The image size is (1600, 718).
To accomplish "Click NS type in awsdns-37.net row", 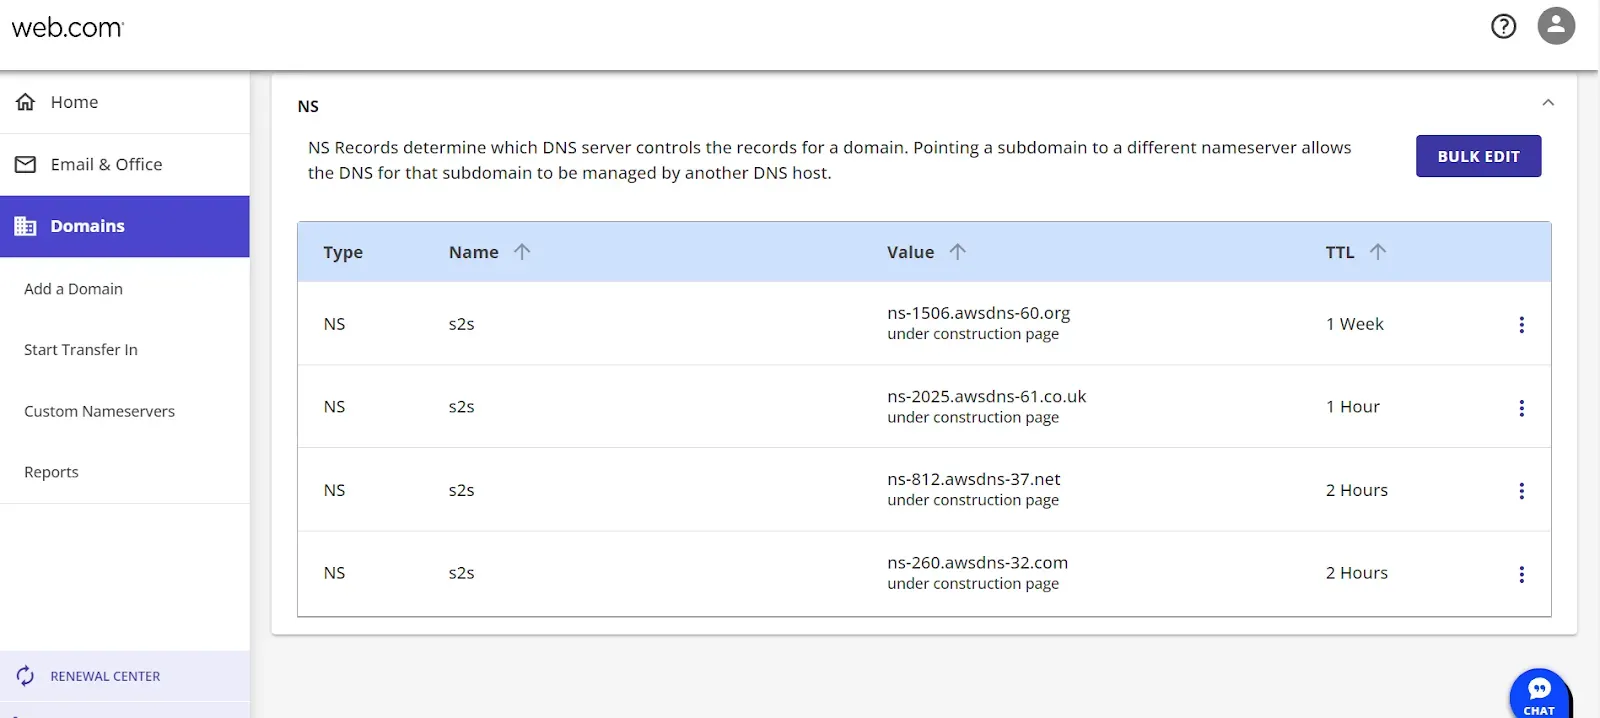I will tap(334, 490).
